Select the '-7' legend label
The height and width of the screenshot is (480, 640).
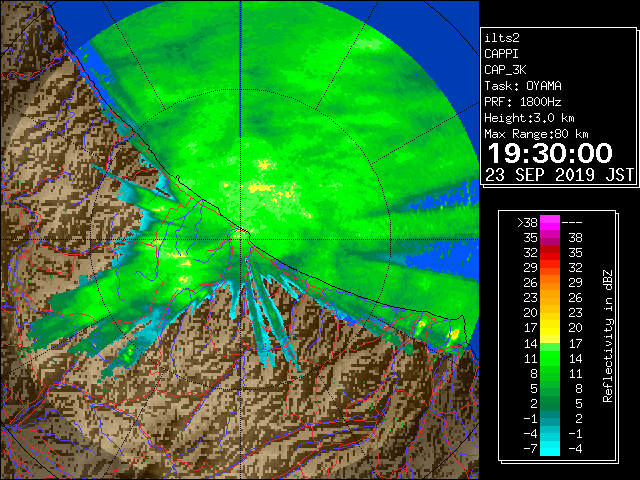point(530,449)
